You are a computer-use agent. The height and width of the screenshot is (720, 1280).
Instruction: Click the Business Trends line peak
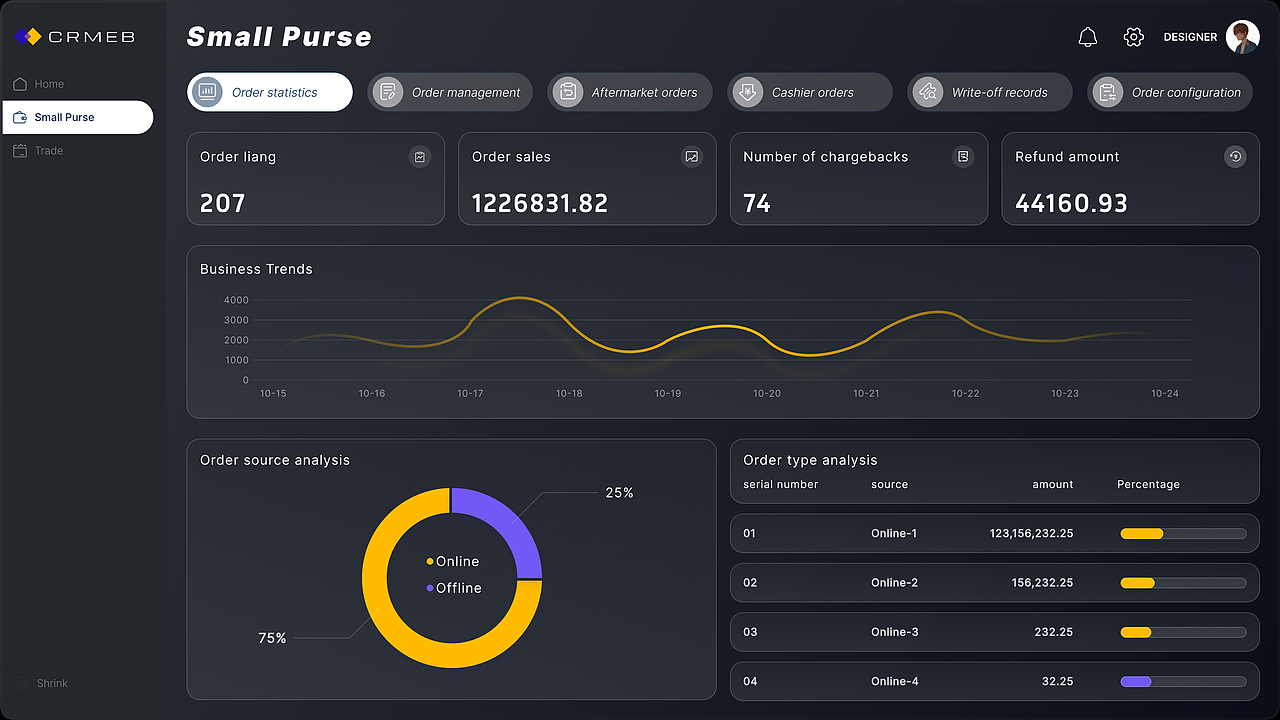[520, 298]
